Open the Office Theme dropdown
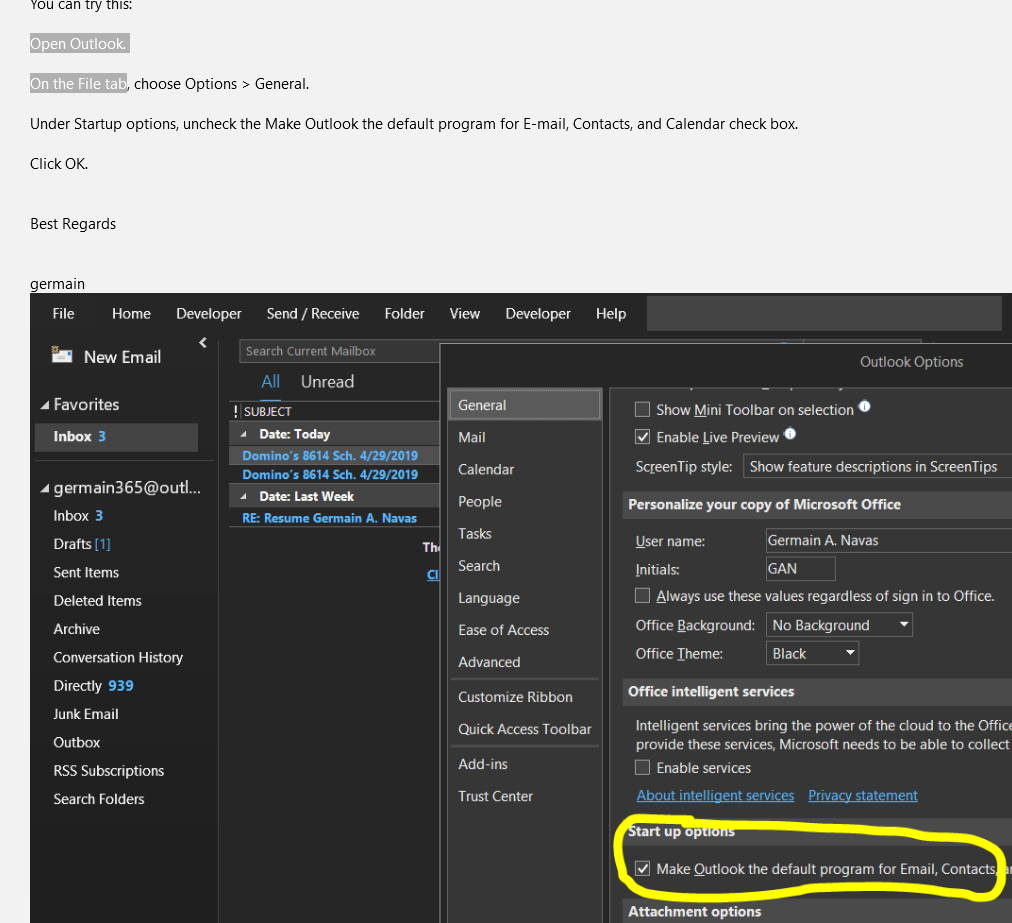The image size is (1012, 923). click(812, 653)
